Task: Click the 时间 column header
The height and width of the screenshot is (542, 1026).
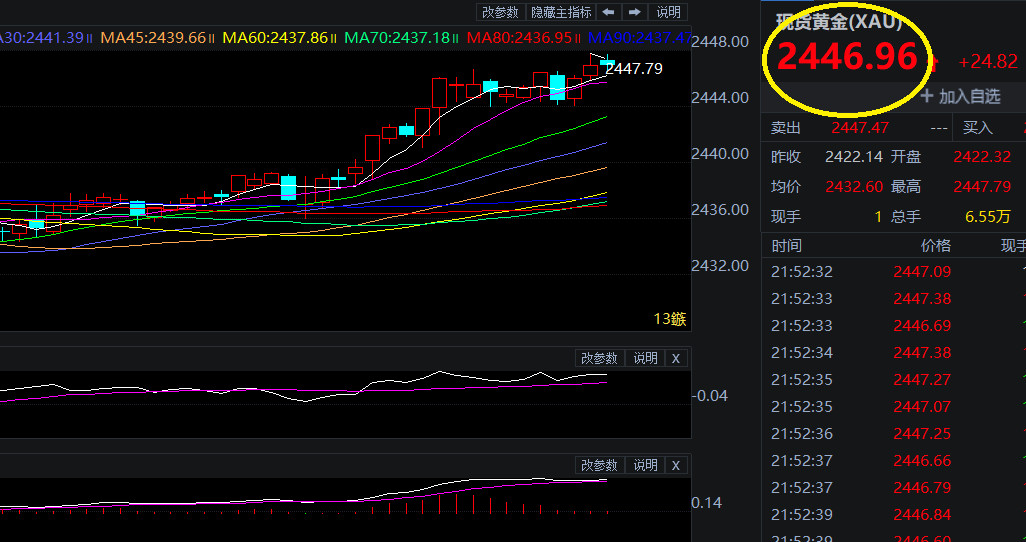Action: tap(786, 245)
